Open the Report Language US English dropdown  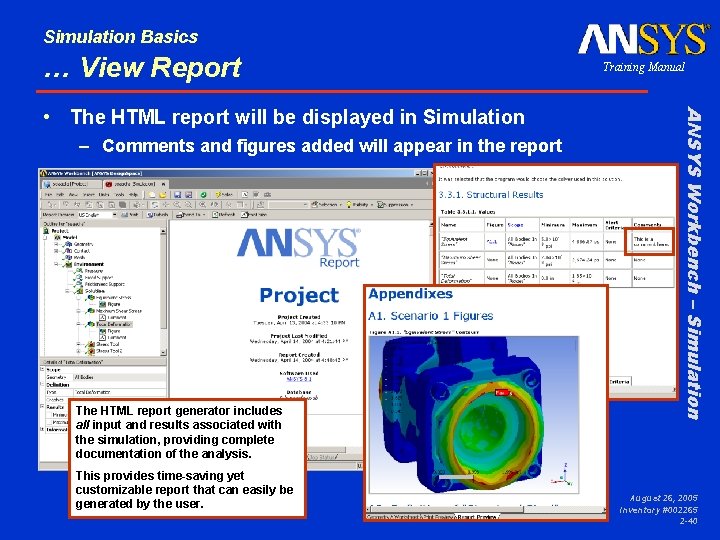(96, 214)
